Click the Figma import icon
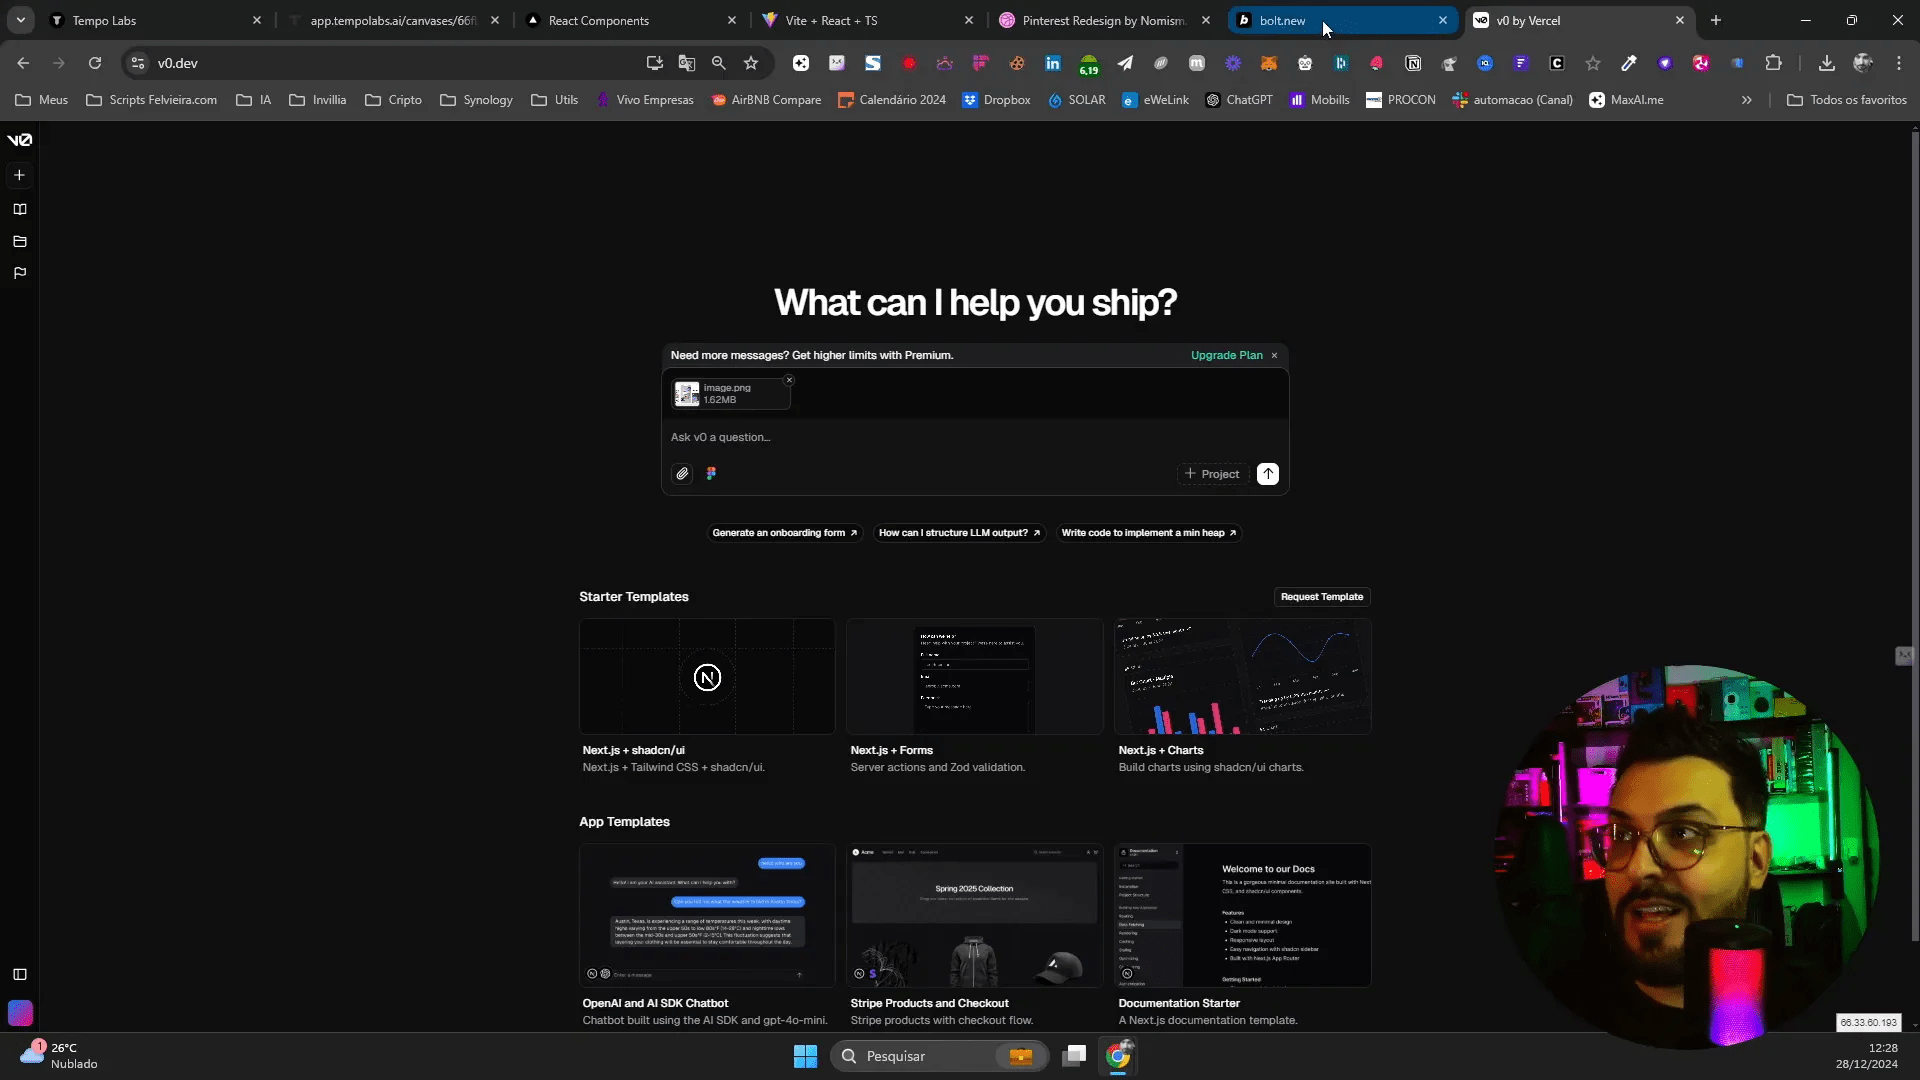1920x1080 pixels. [x=711, y=474]
